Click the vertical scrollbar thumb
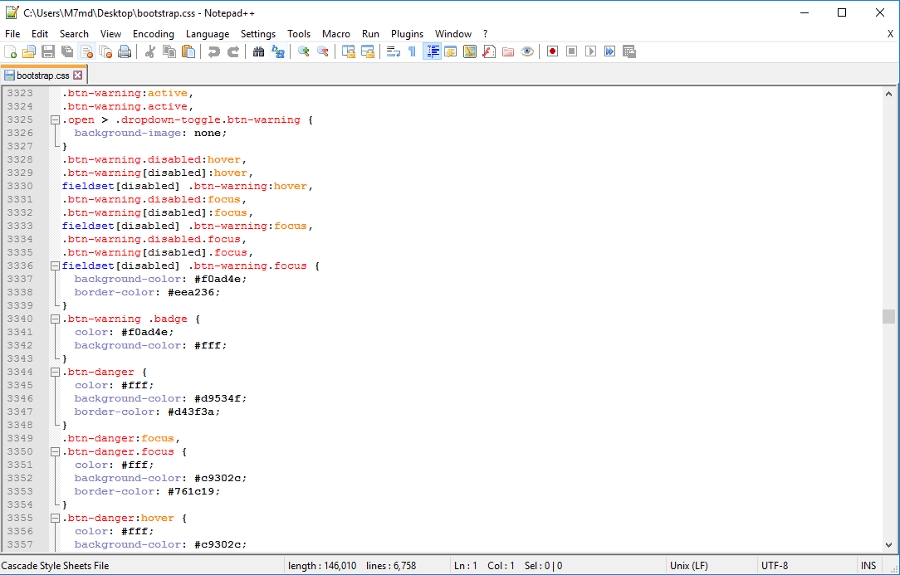The height and width of the screenshot is (575, 900). (x=889, y=316)
